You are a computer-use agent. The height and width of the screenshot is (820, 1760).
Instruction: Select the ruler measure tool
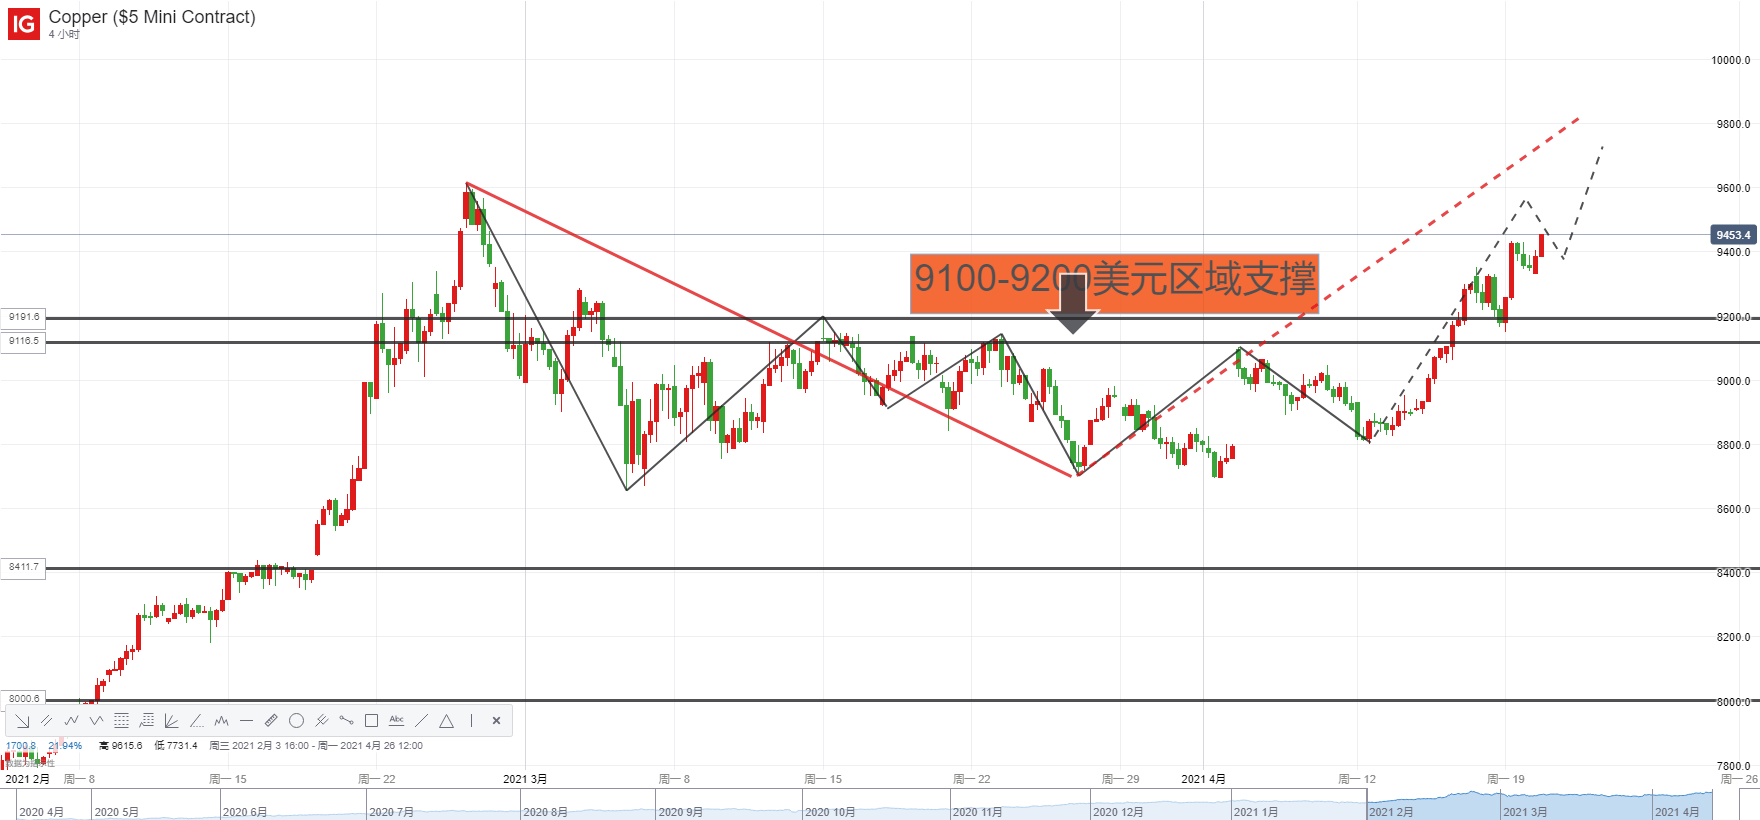271,721
